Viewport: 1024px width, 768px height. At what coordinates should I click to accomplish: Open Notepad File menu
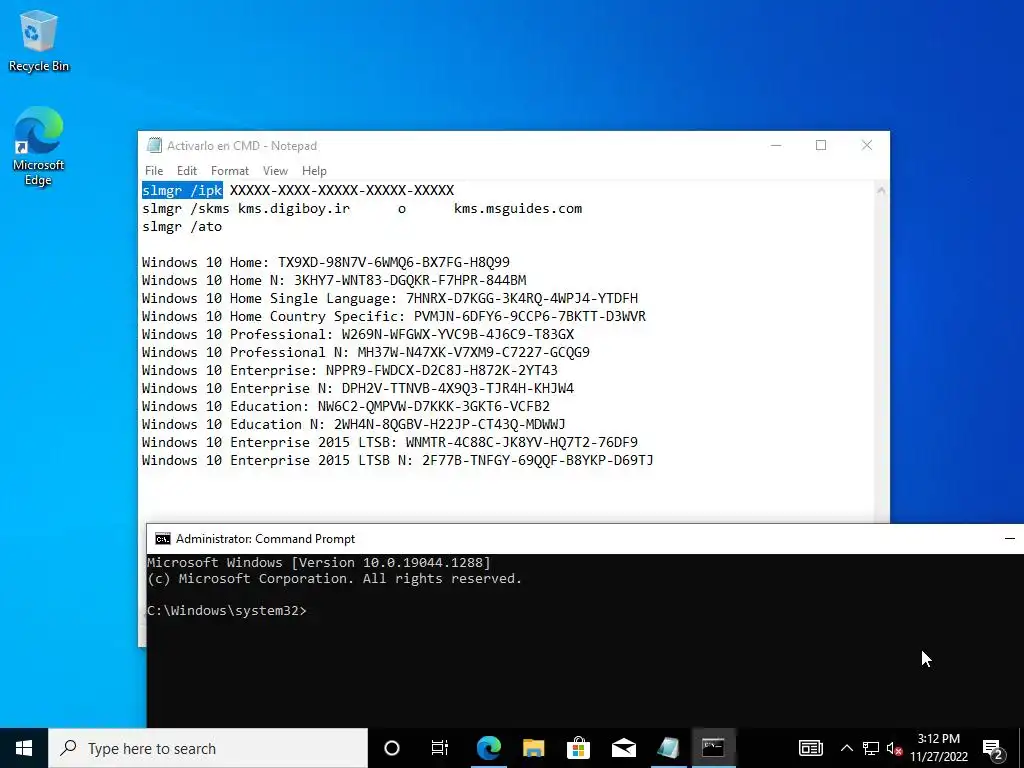(154, 170)
